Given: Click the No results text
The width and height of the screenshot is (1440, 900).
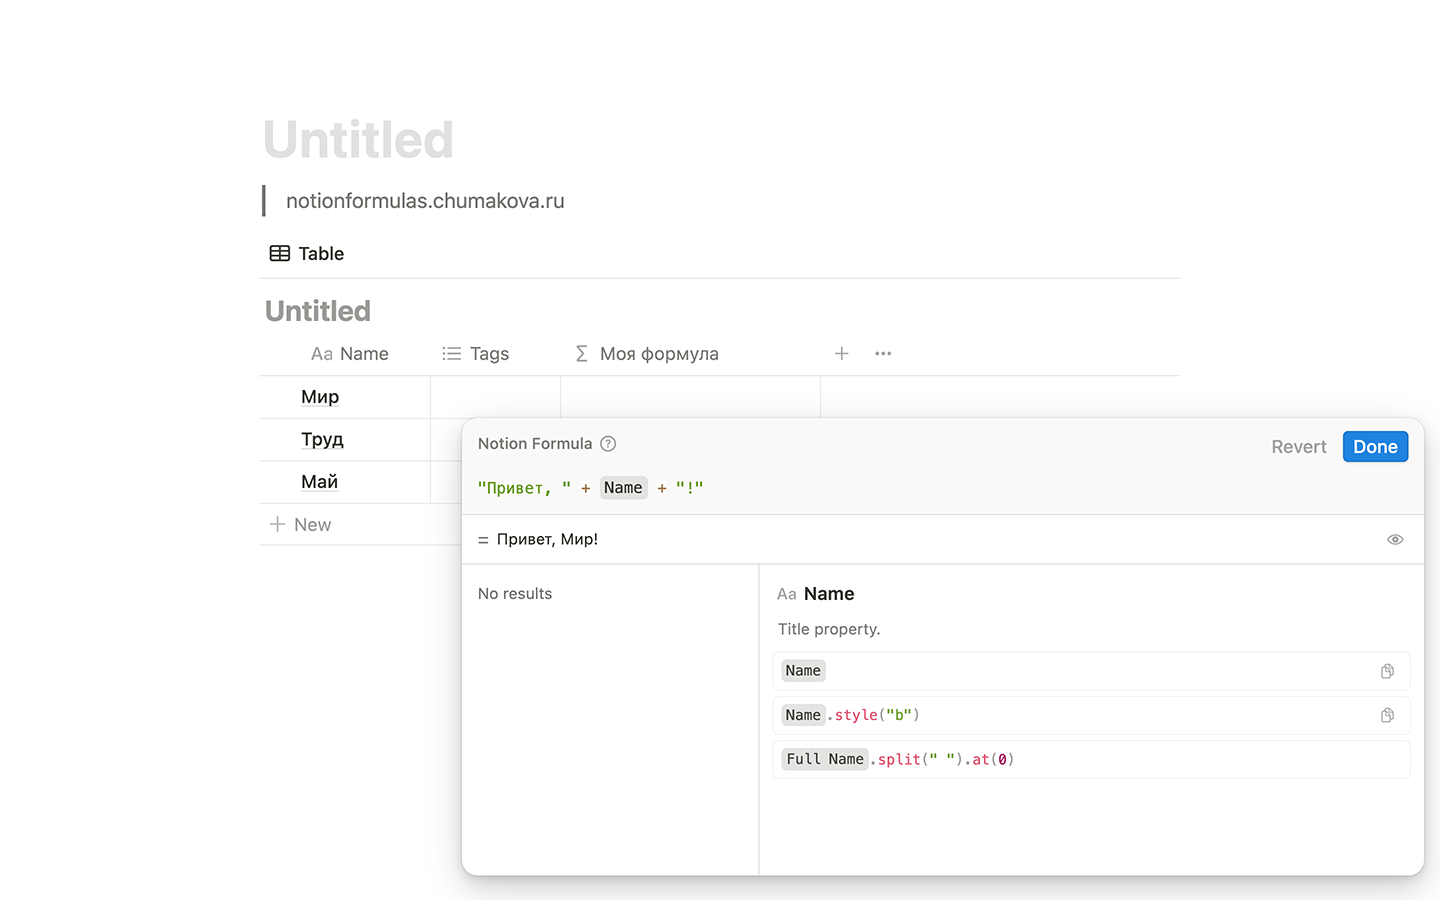Looking at the screenshot, I should click(x=515, y=594).
